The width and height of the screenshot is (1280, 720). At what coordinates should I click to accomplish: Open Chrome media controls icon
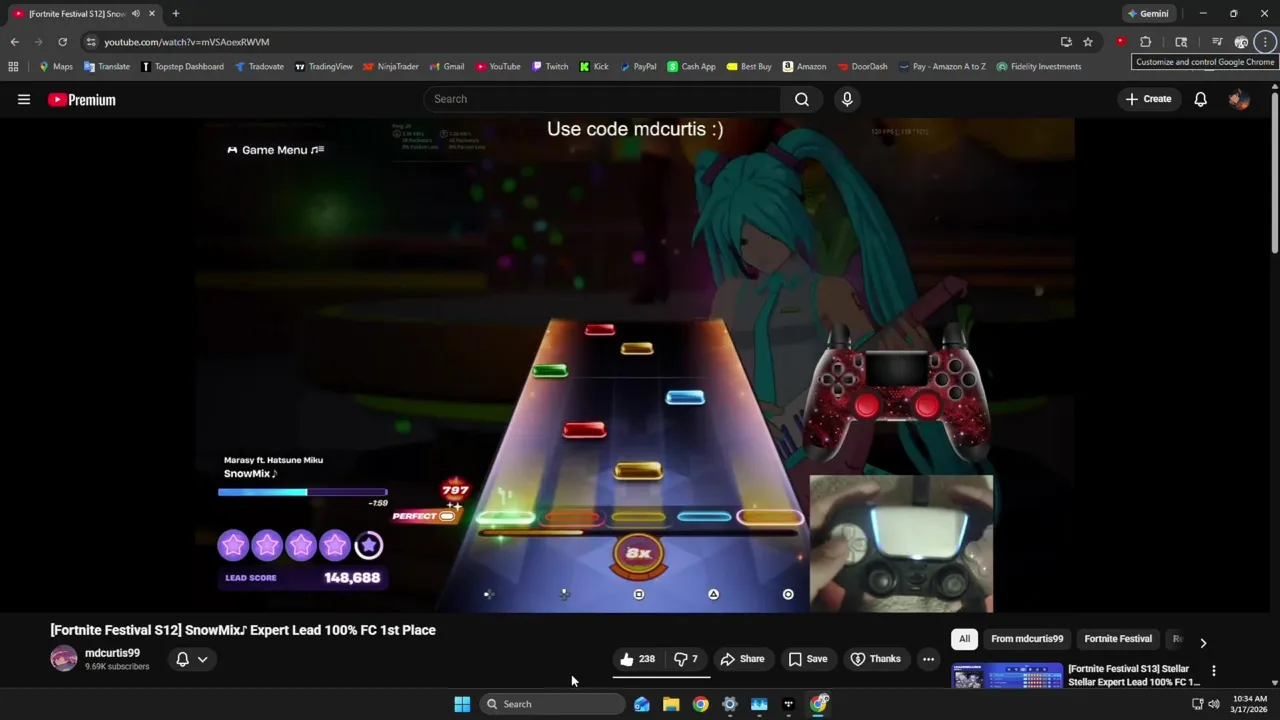coord(1217,42)
